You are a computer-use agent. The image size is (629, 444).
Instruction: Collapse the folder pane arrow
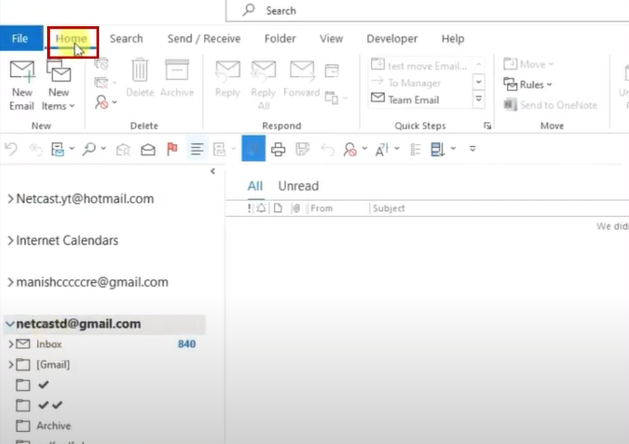(x=213, y=171)
